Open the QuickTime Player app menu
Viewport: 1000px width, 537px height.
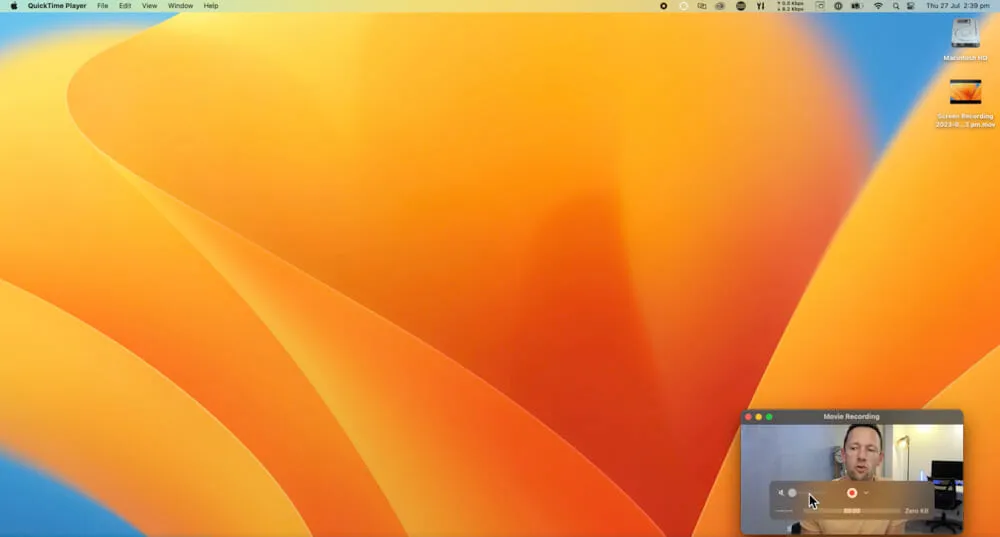pyautogui.click(x=57, y=6)
